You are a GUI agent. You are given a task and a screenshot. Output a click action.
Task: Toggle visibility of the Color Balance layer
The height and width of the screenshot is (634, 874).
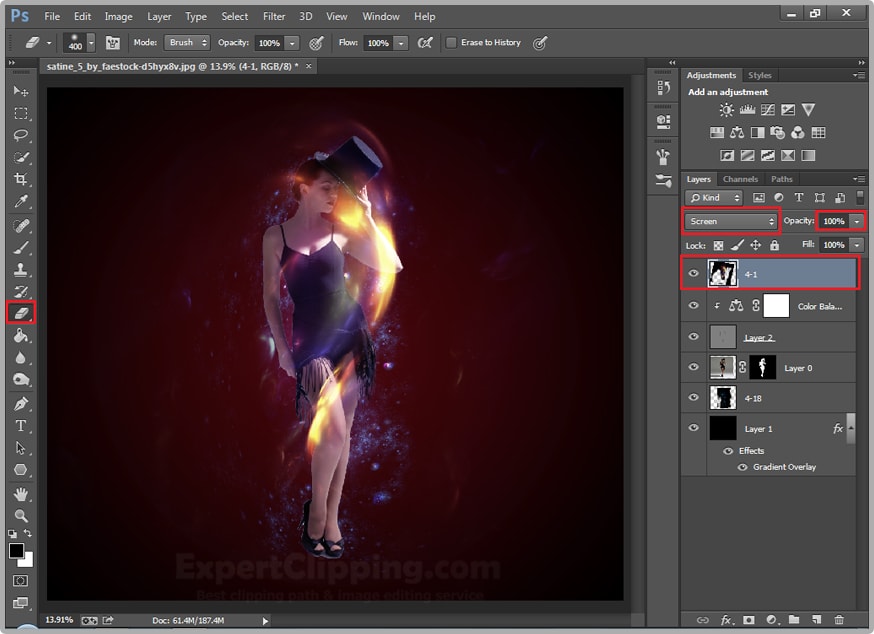pos(693,306)
